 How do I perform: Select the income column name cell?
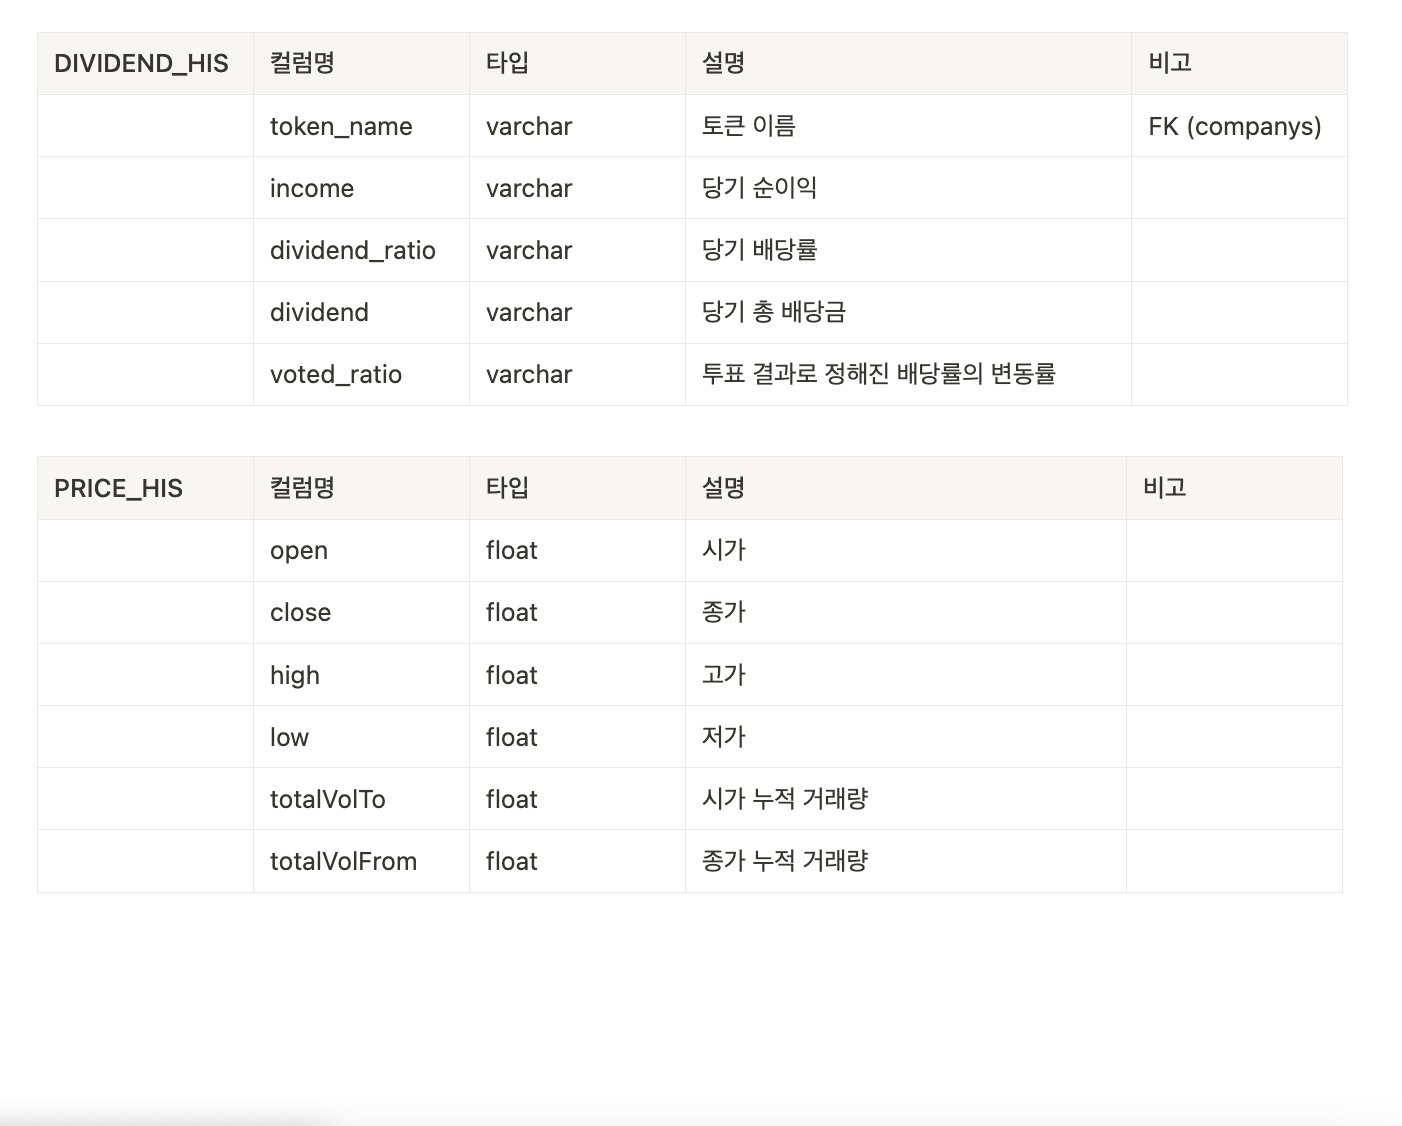[361, 188]
